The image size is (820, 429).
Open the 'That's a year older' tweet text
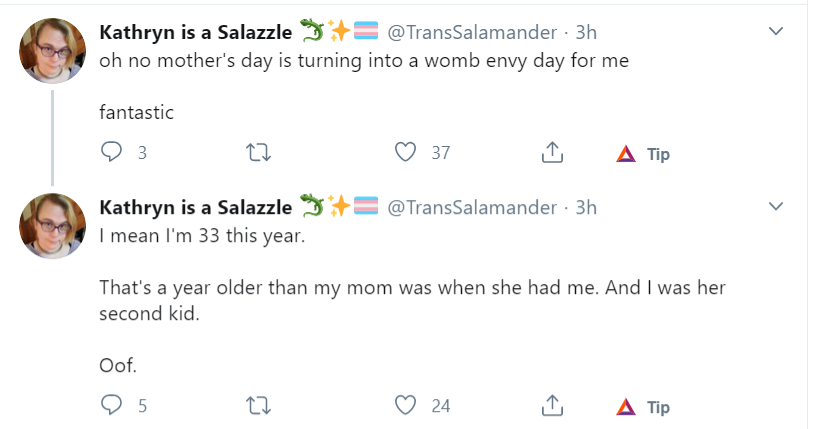[x=413, y=300]
